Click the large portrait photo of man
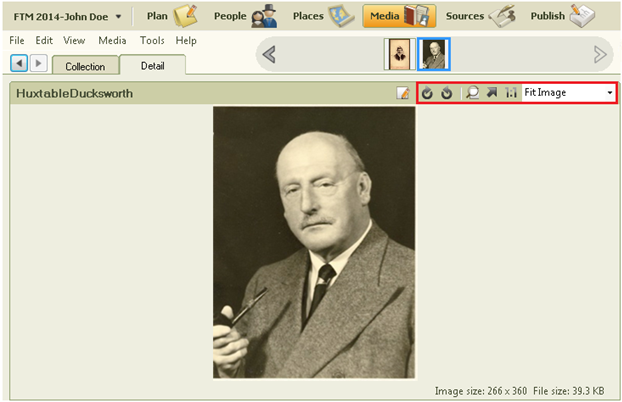Viewport: 622px width, 402px height. pyautogui.click(x=314, y=242)
